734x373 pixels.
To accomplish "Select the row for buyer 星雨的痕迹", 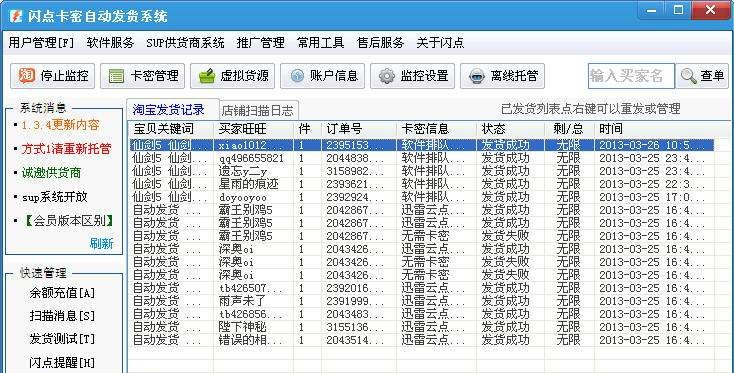I will [x=421, y=184].
